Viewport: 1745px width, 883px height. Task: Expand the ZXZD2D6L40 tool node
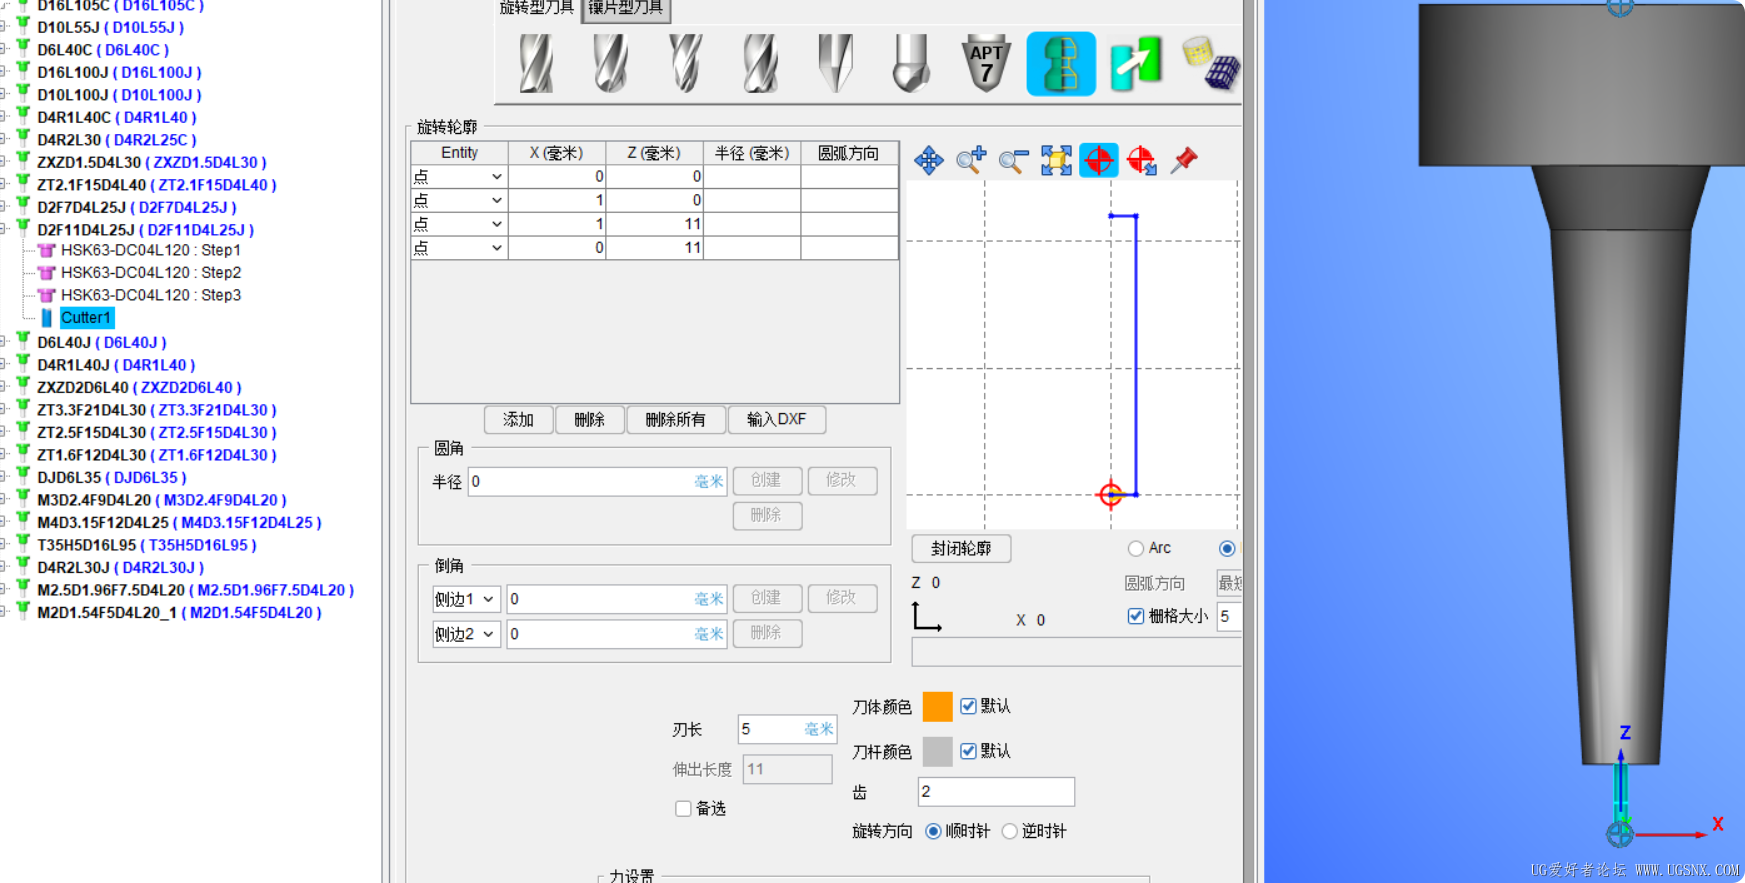click(4, 387)
